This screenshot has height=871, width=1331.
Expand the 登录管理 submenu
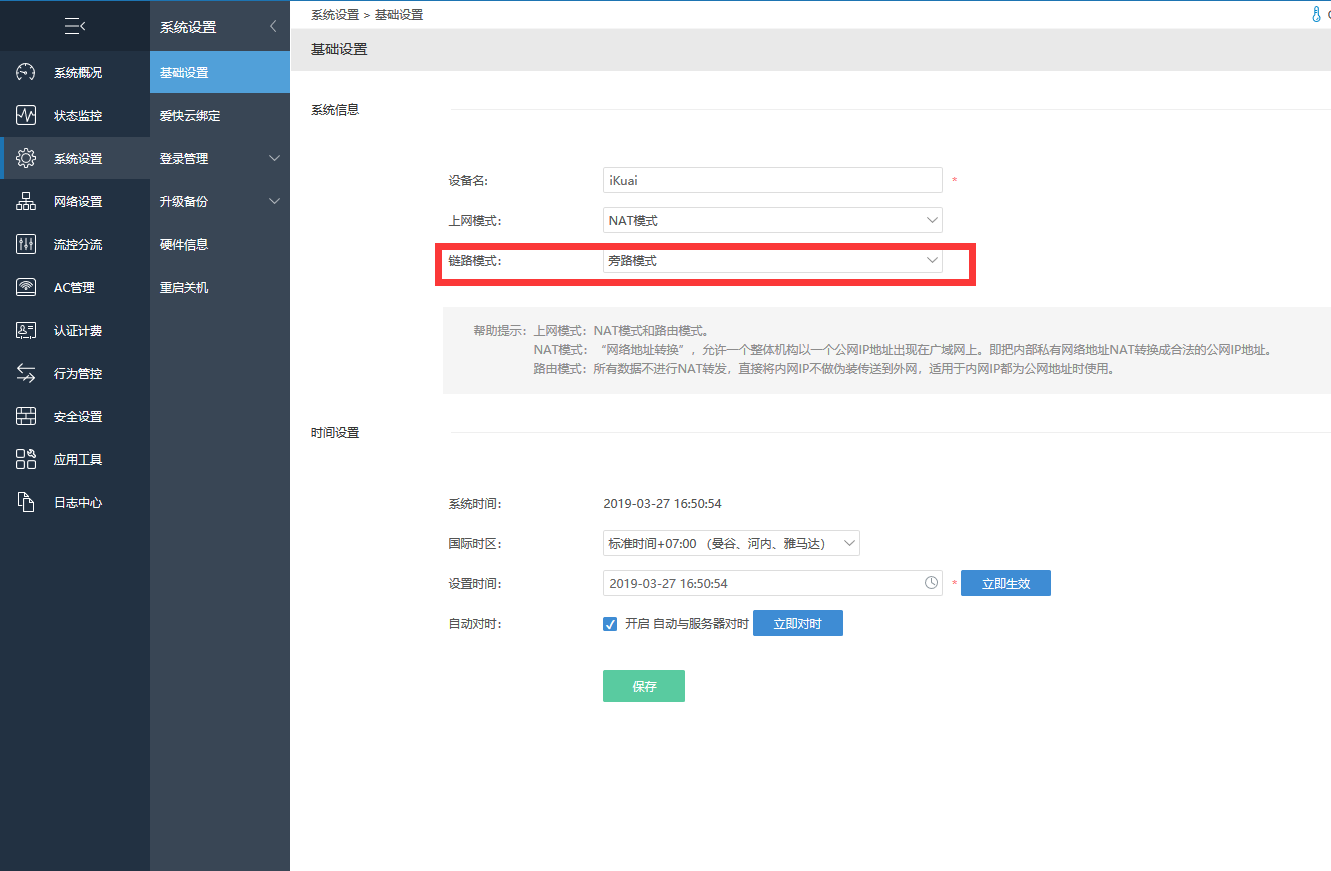click(219, 158)
